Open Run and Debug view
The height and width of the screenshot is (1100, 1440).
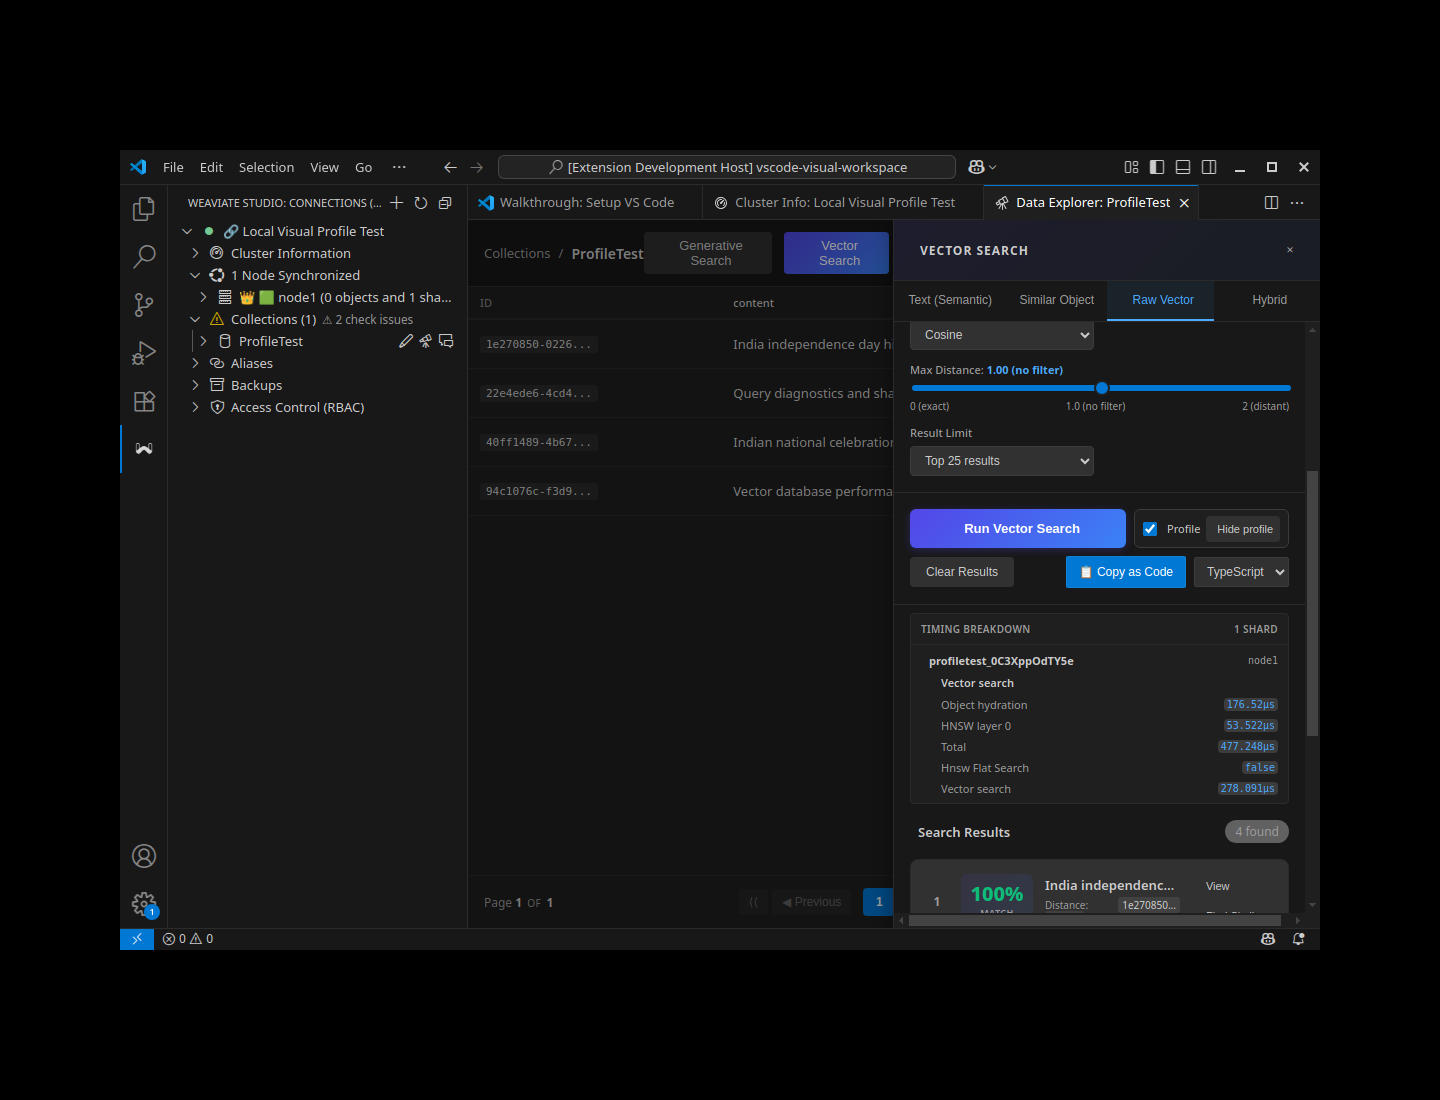click(x=144, y=353)
